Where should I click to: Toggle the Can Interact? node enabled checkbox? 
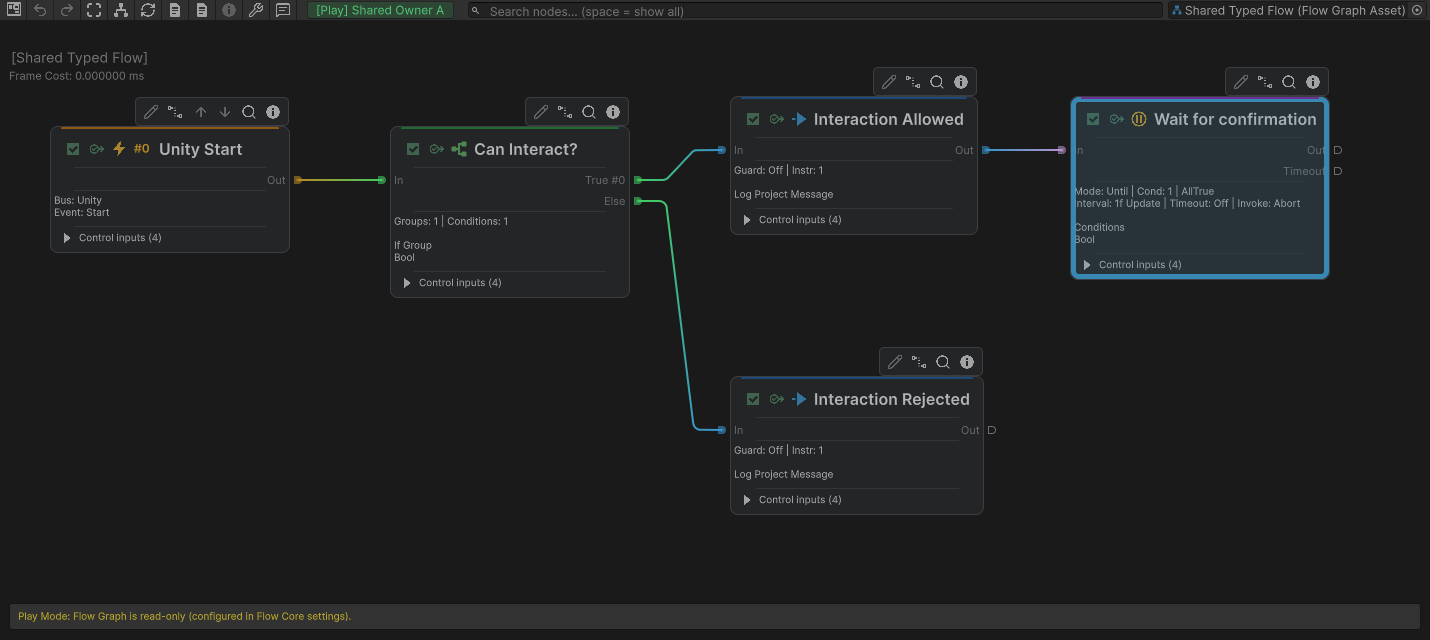413,149
